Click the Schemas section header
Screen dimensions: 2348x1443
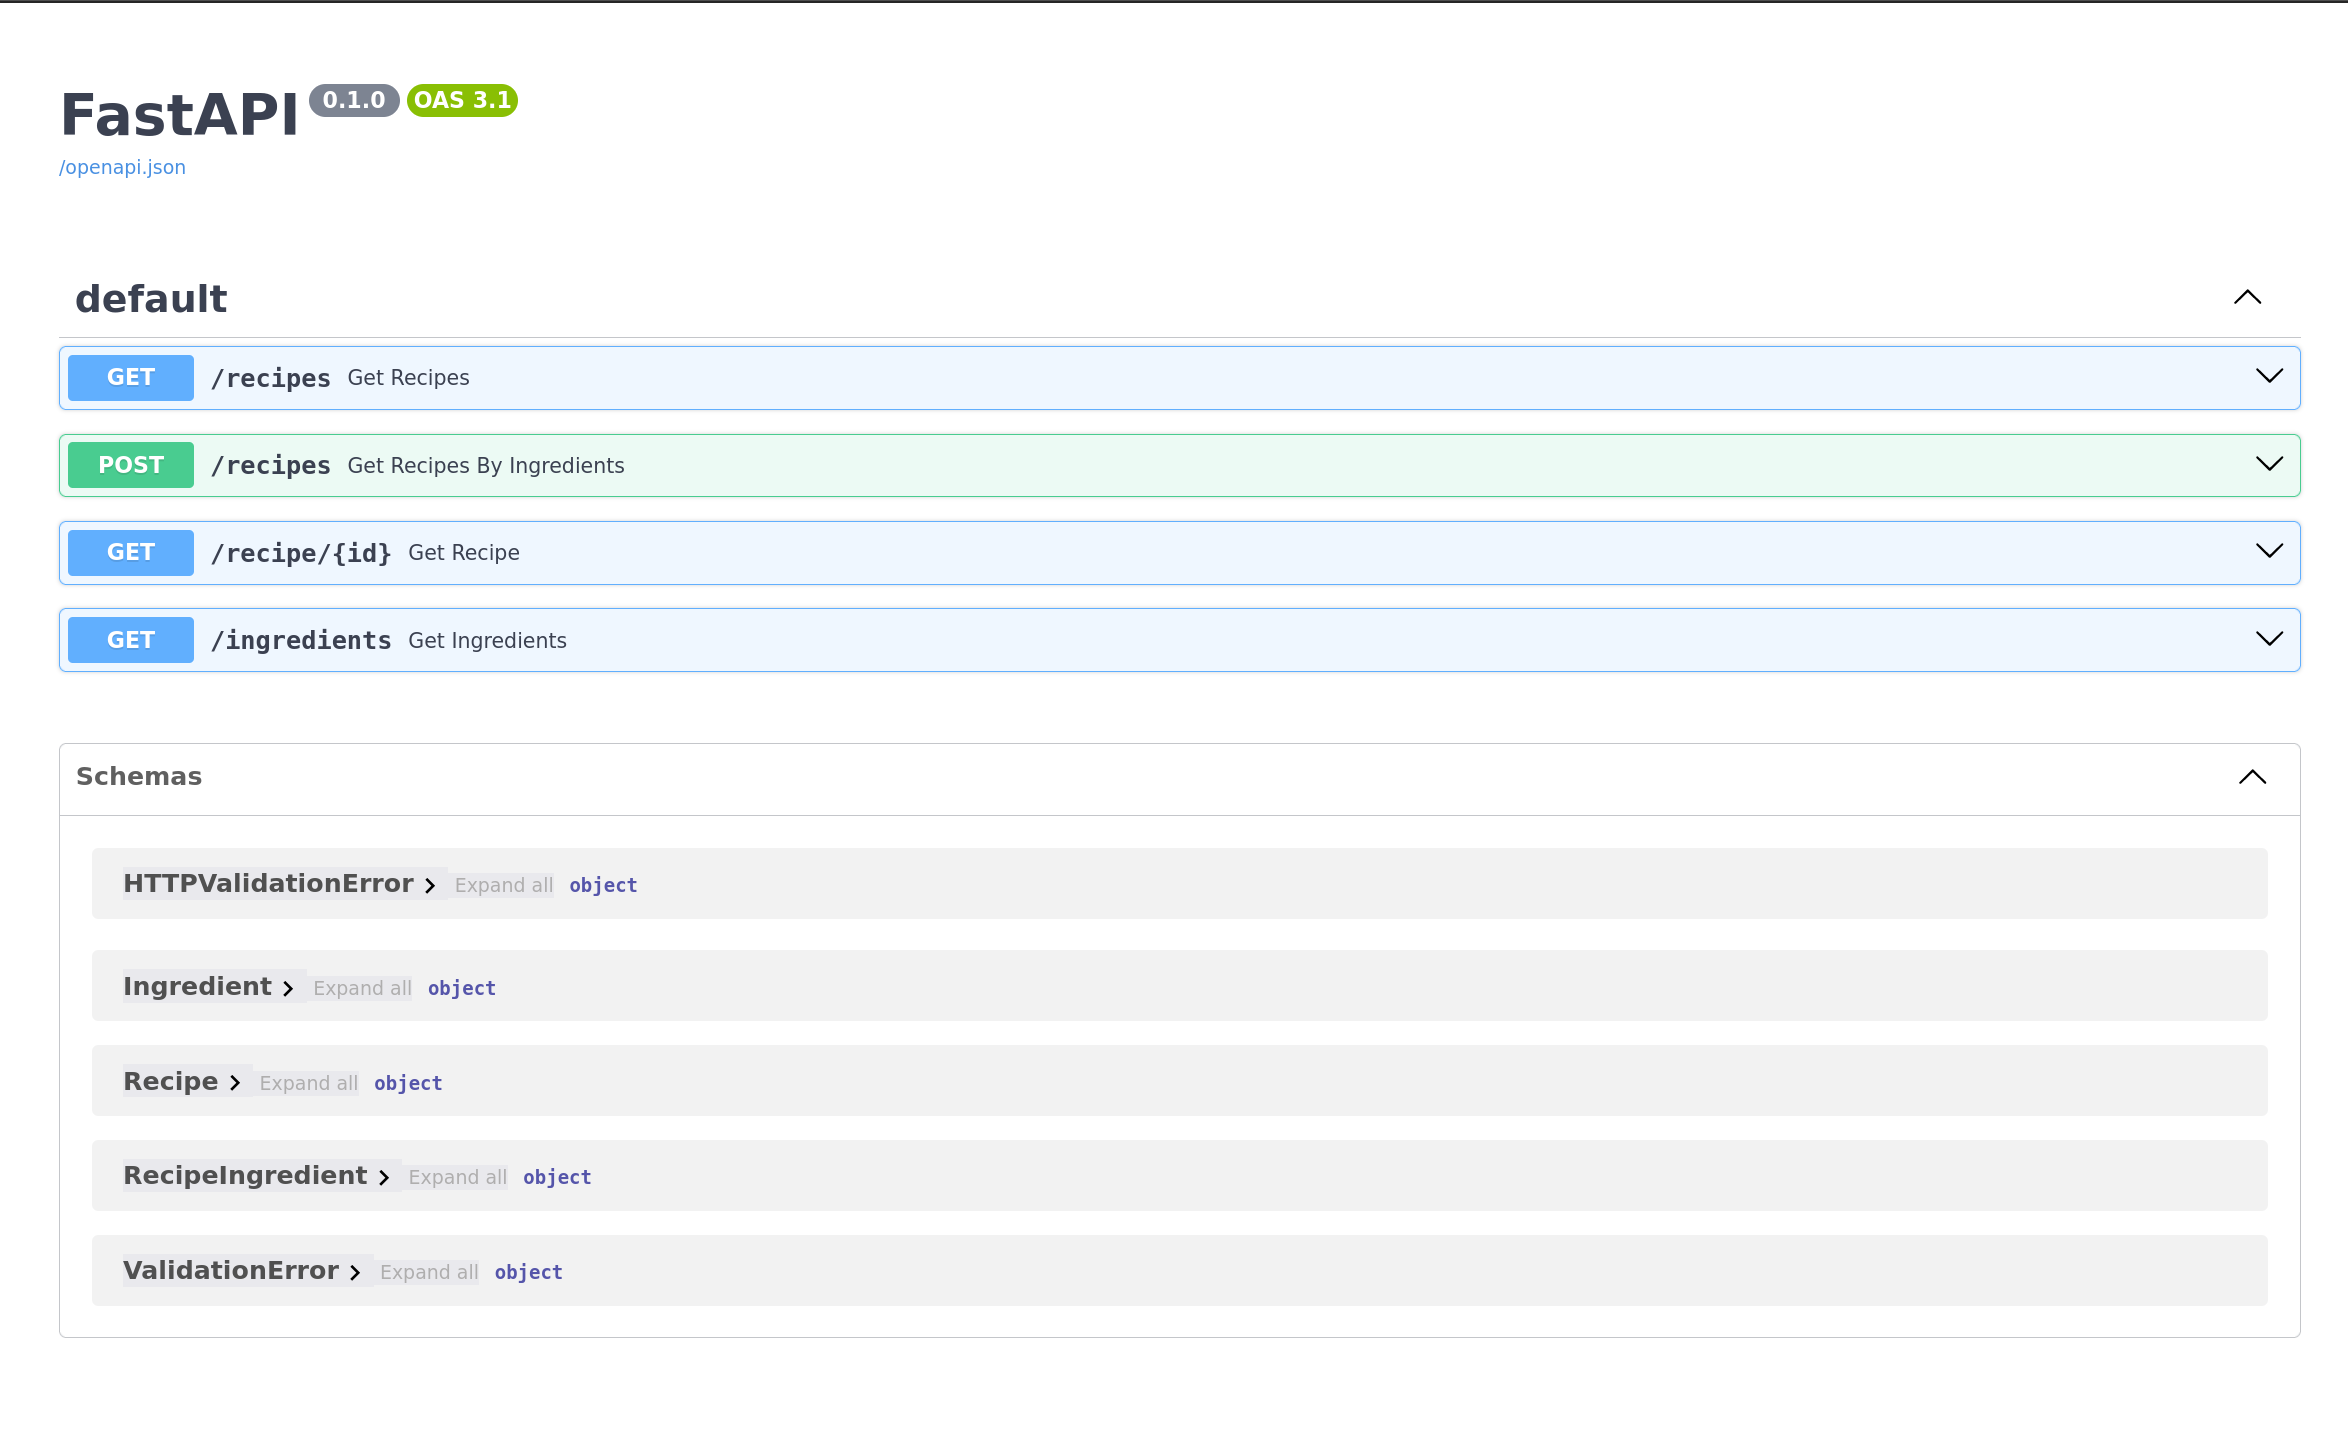point(139,776)
